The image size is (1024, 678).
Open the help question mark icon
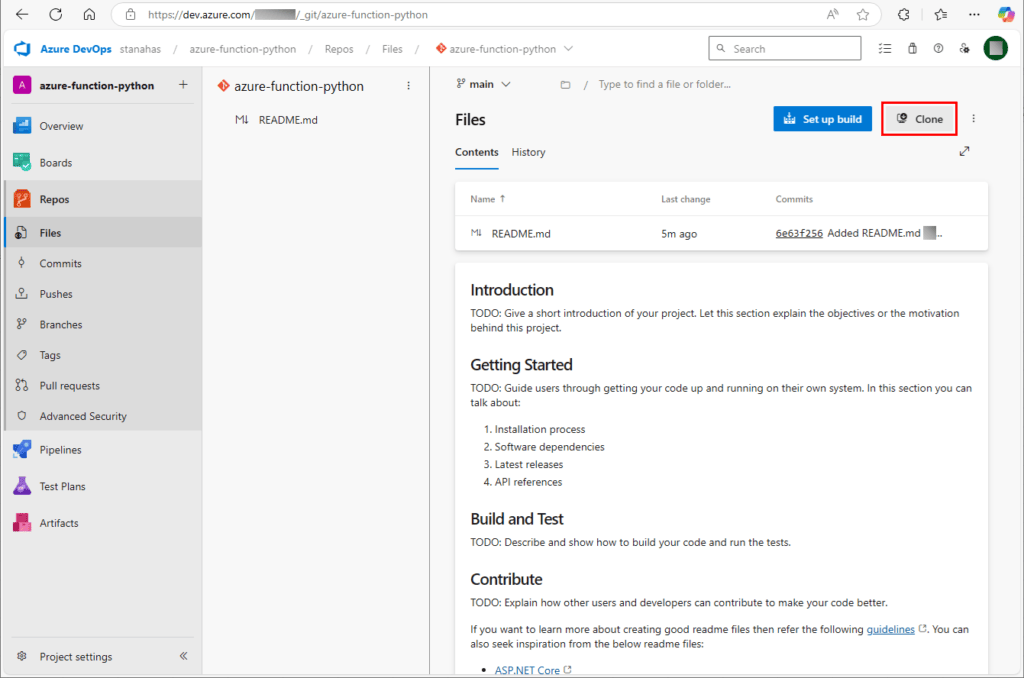[x=938, y=48]
